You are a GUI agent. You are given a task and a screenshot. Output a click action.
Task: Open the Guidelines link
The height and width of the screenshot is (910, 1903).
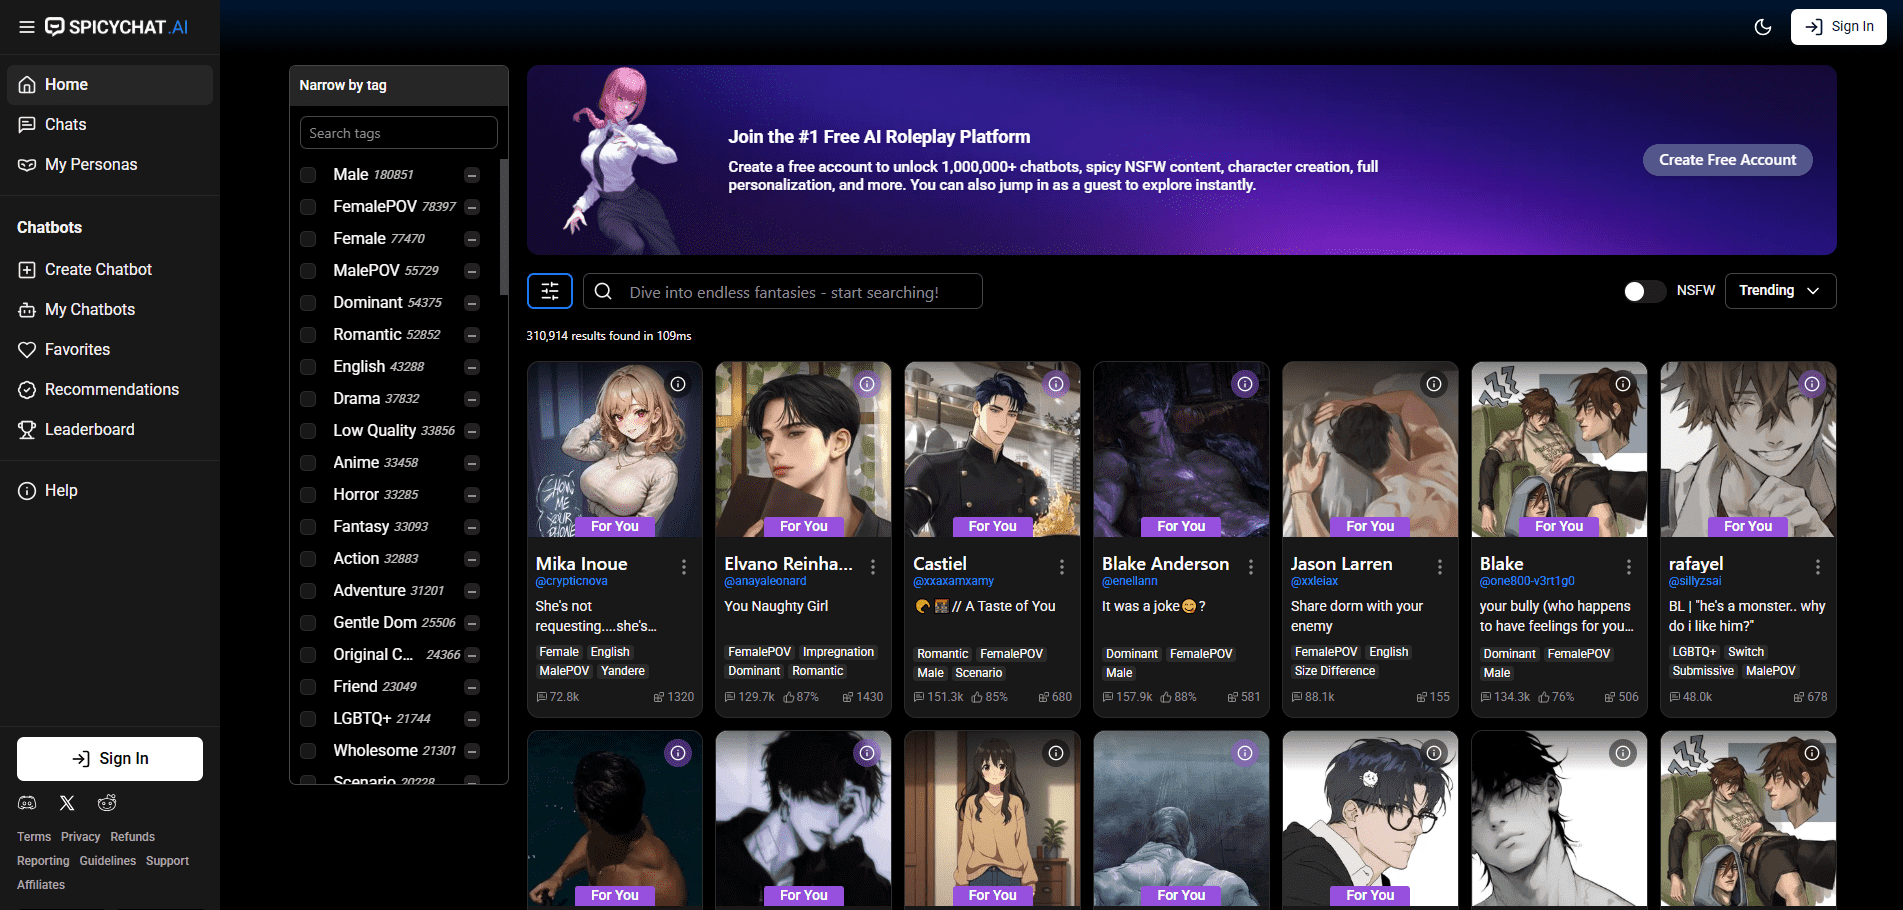pos(108,861)
